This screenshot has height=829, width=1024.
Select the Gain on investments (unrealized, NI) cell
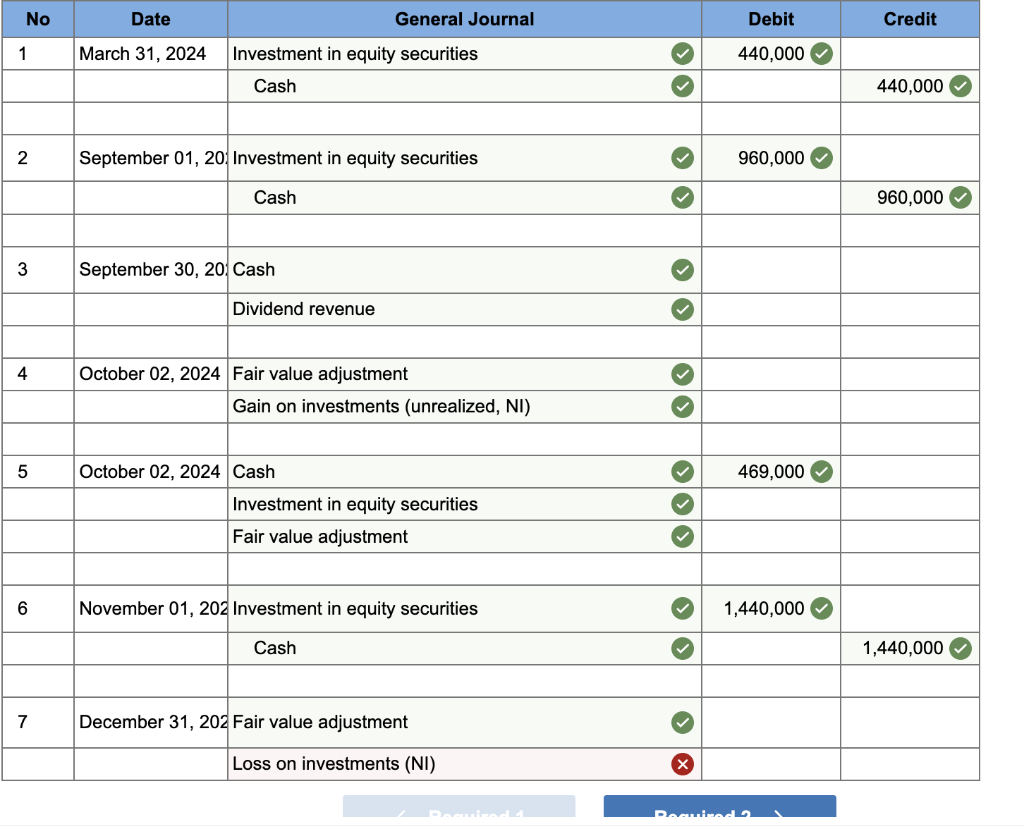click(464, 407)
